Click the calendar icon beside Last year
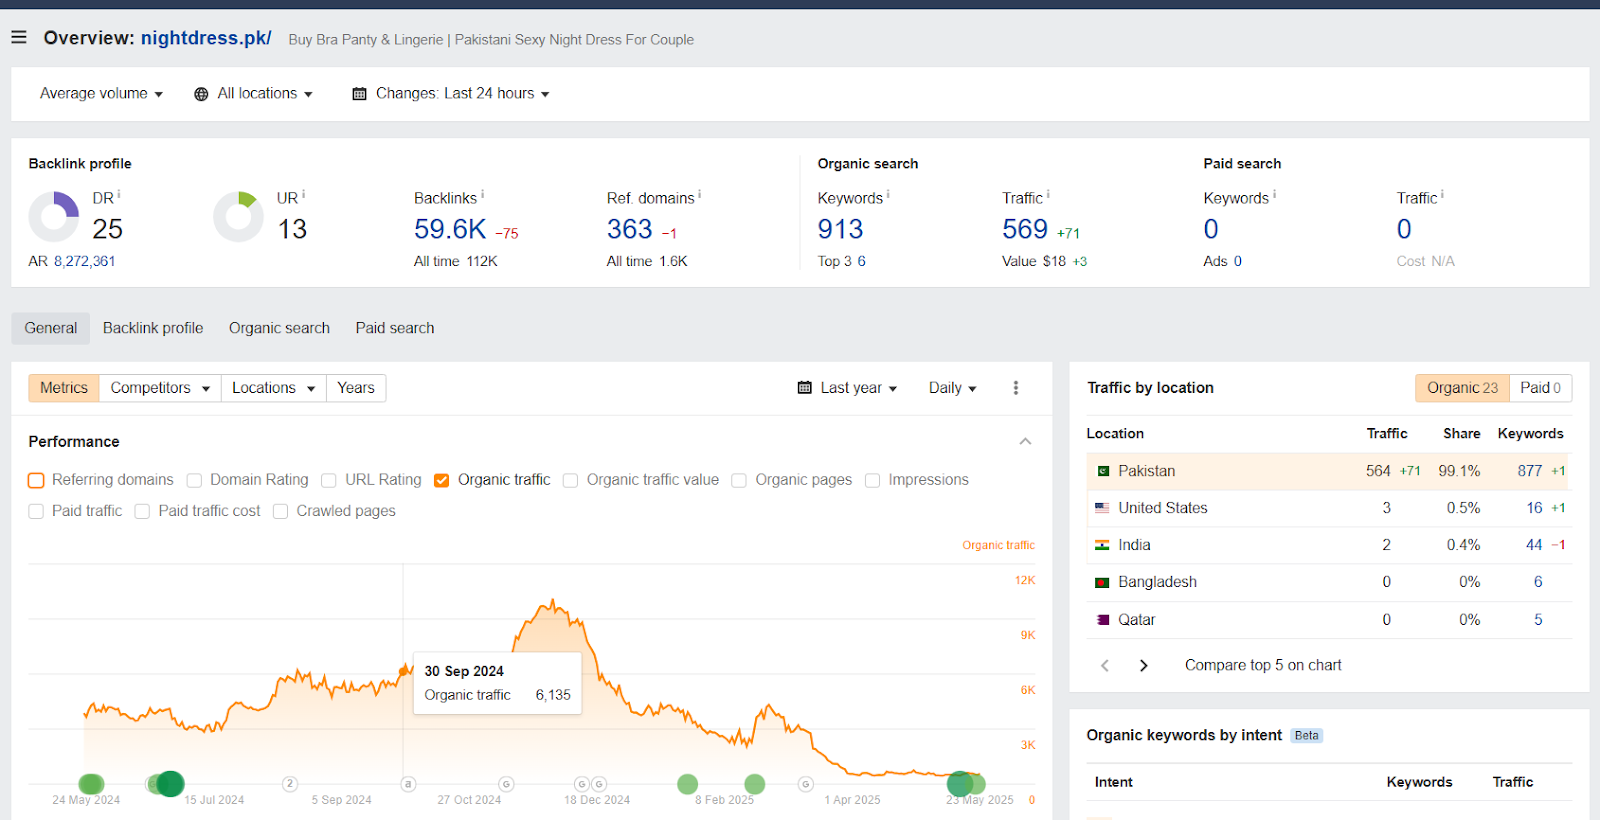The image size is (1600, 820). click(x=805, y=388)
